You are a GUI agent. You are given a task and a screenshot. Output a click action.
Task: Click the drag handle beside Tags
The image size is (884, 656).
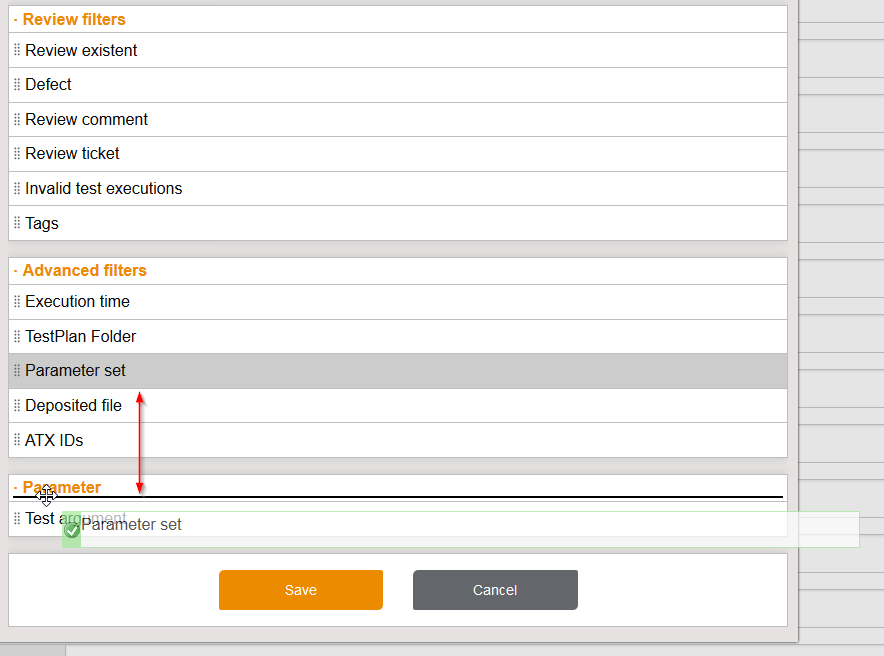pyautogui.click(x=16, y=223)
